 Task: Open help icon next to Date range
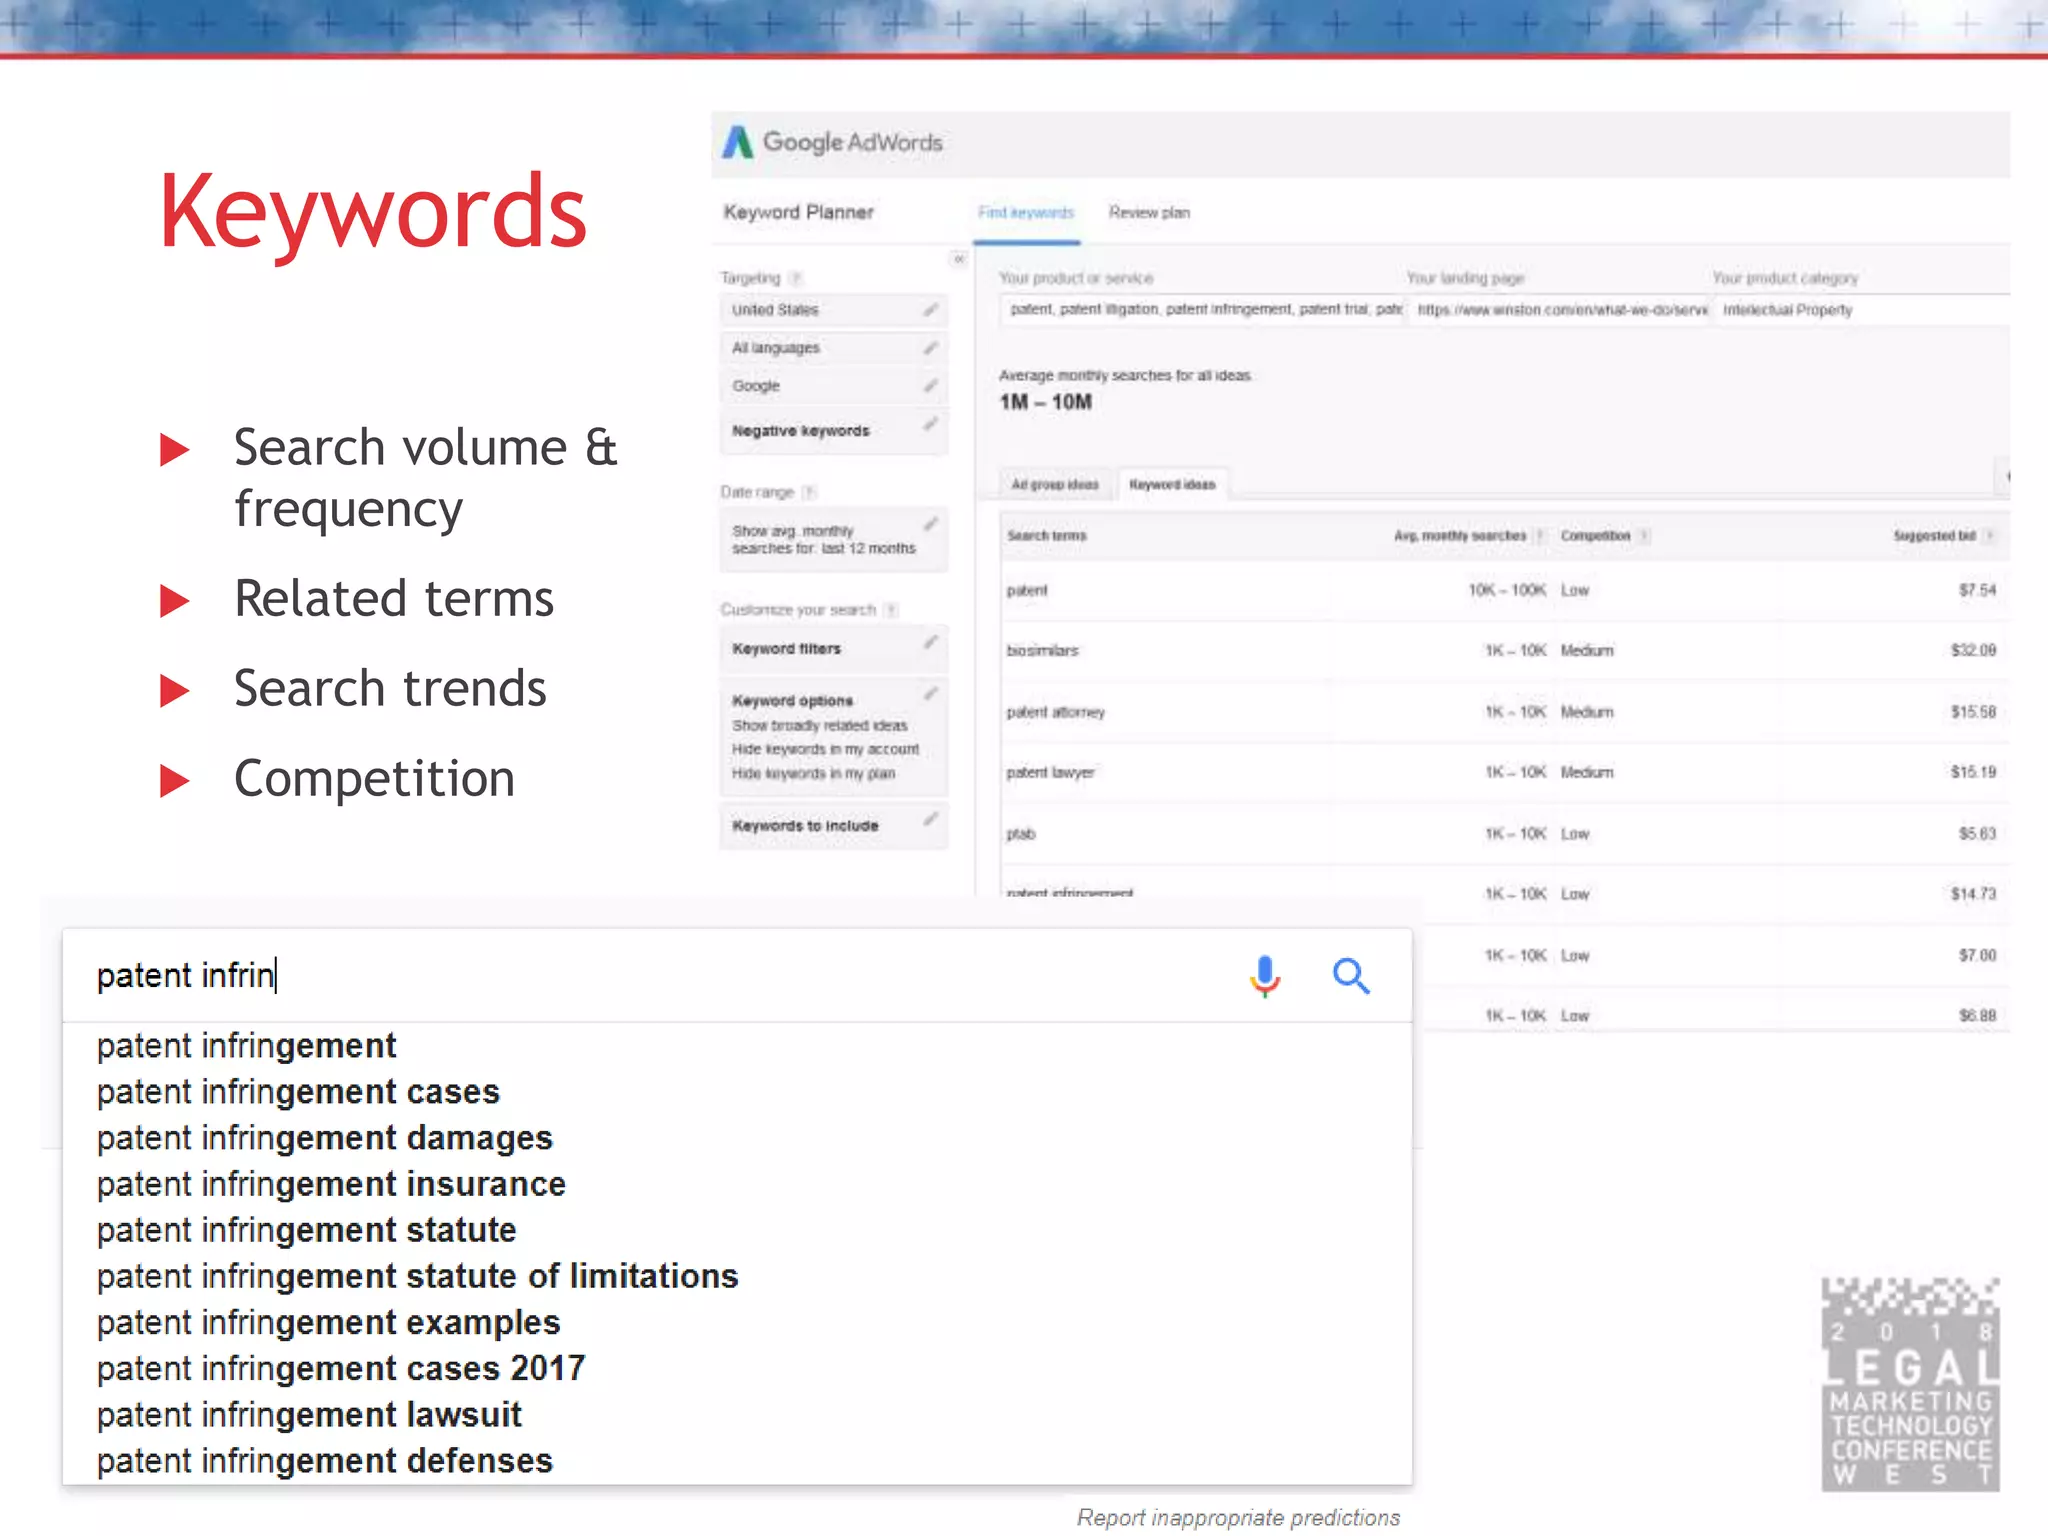coord(809,492)
